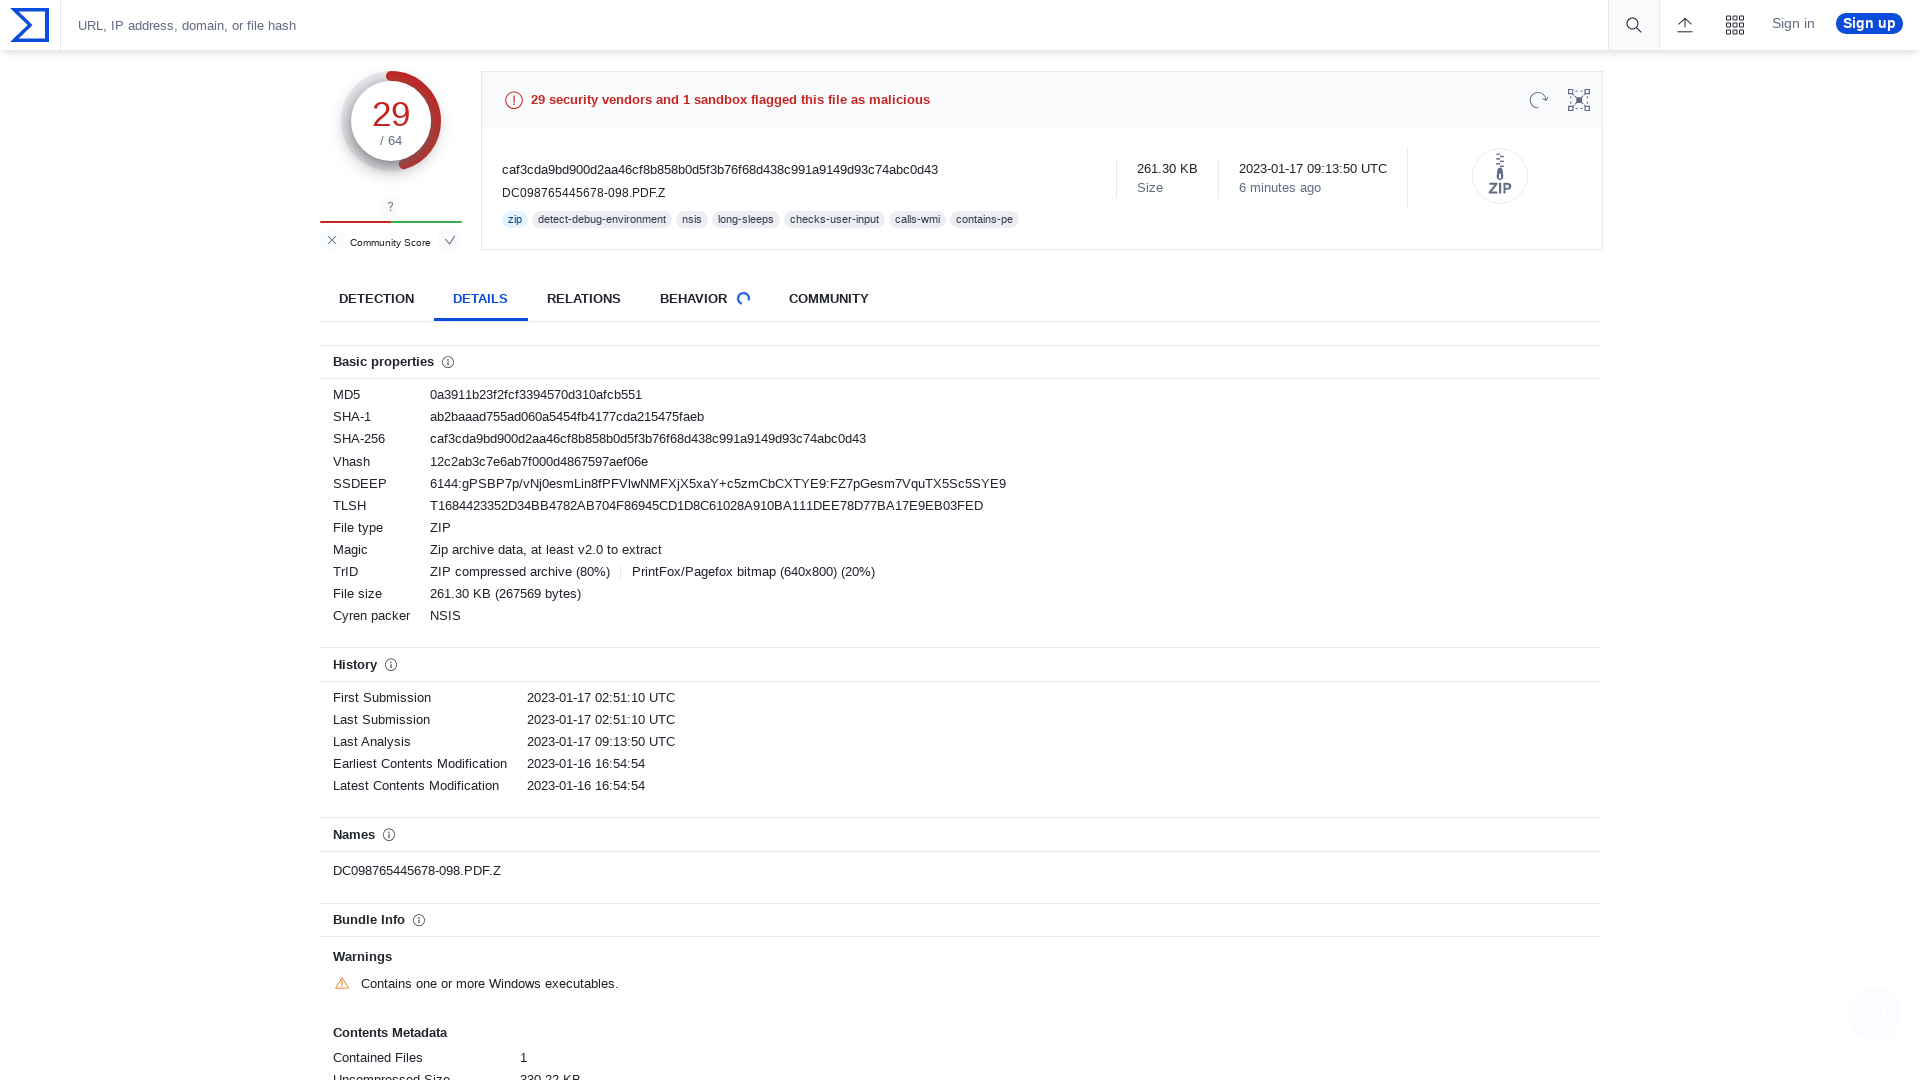Open the upload file icon
The height and width of the screenshot is (1080, 1920).
(x=1685, y=25)
